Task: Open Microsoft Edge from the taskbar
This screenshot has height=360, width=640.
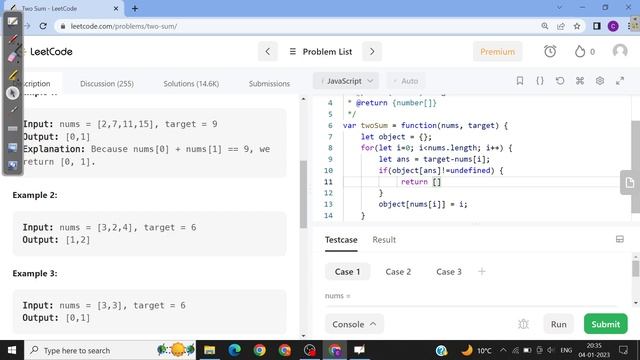Action: coord(235,350)
